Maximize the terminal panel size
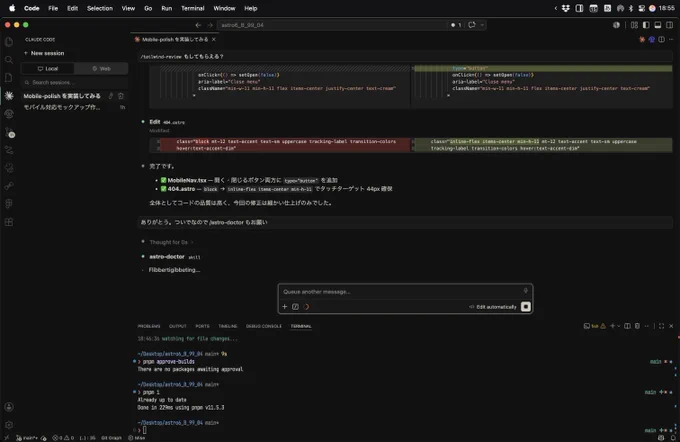680x442 pixels. pyautogui.click(x=661, y=326)
